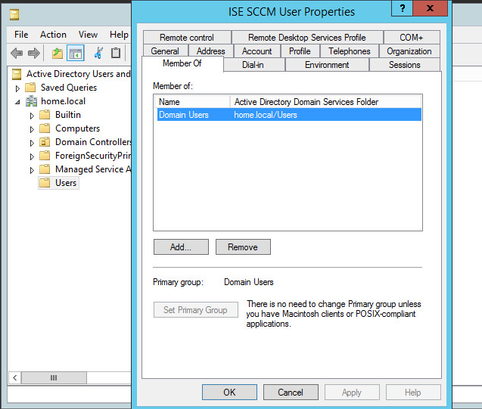Open the COM+ tab
482x409 pixels.
[412, 37]
